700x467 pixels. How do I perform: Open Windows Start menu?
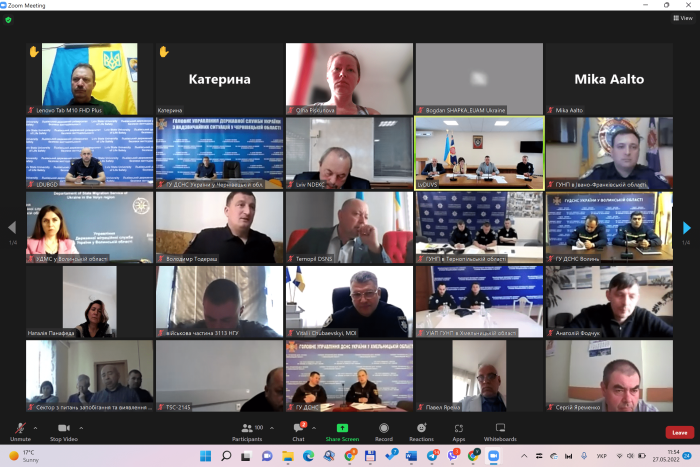(206, 456)
